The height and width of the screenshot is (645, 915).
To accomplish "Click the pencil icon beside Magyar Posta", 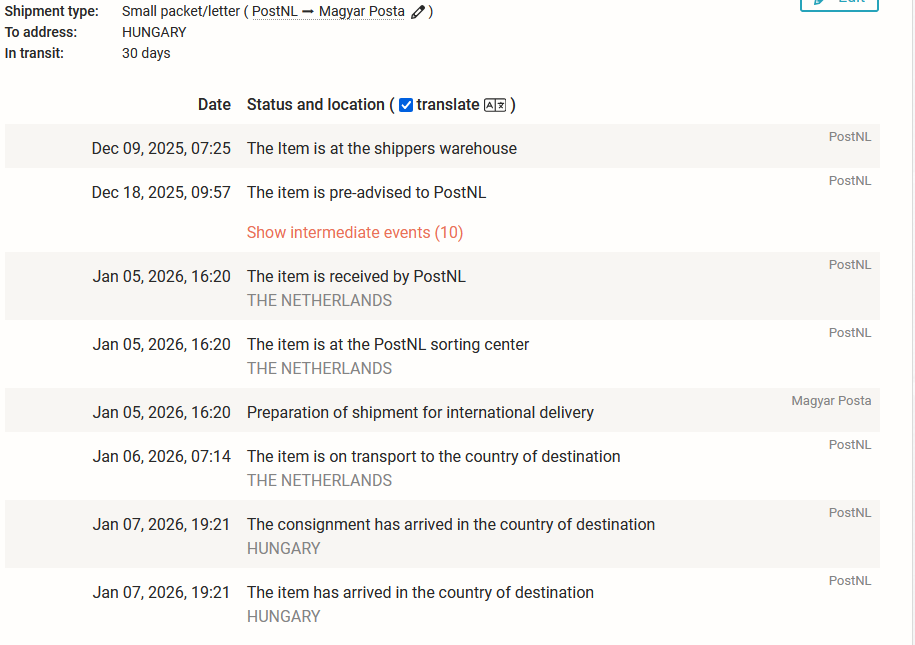I will coord(418,12).
